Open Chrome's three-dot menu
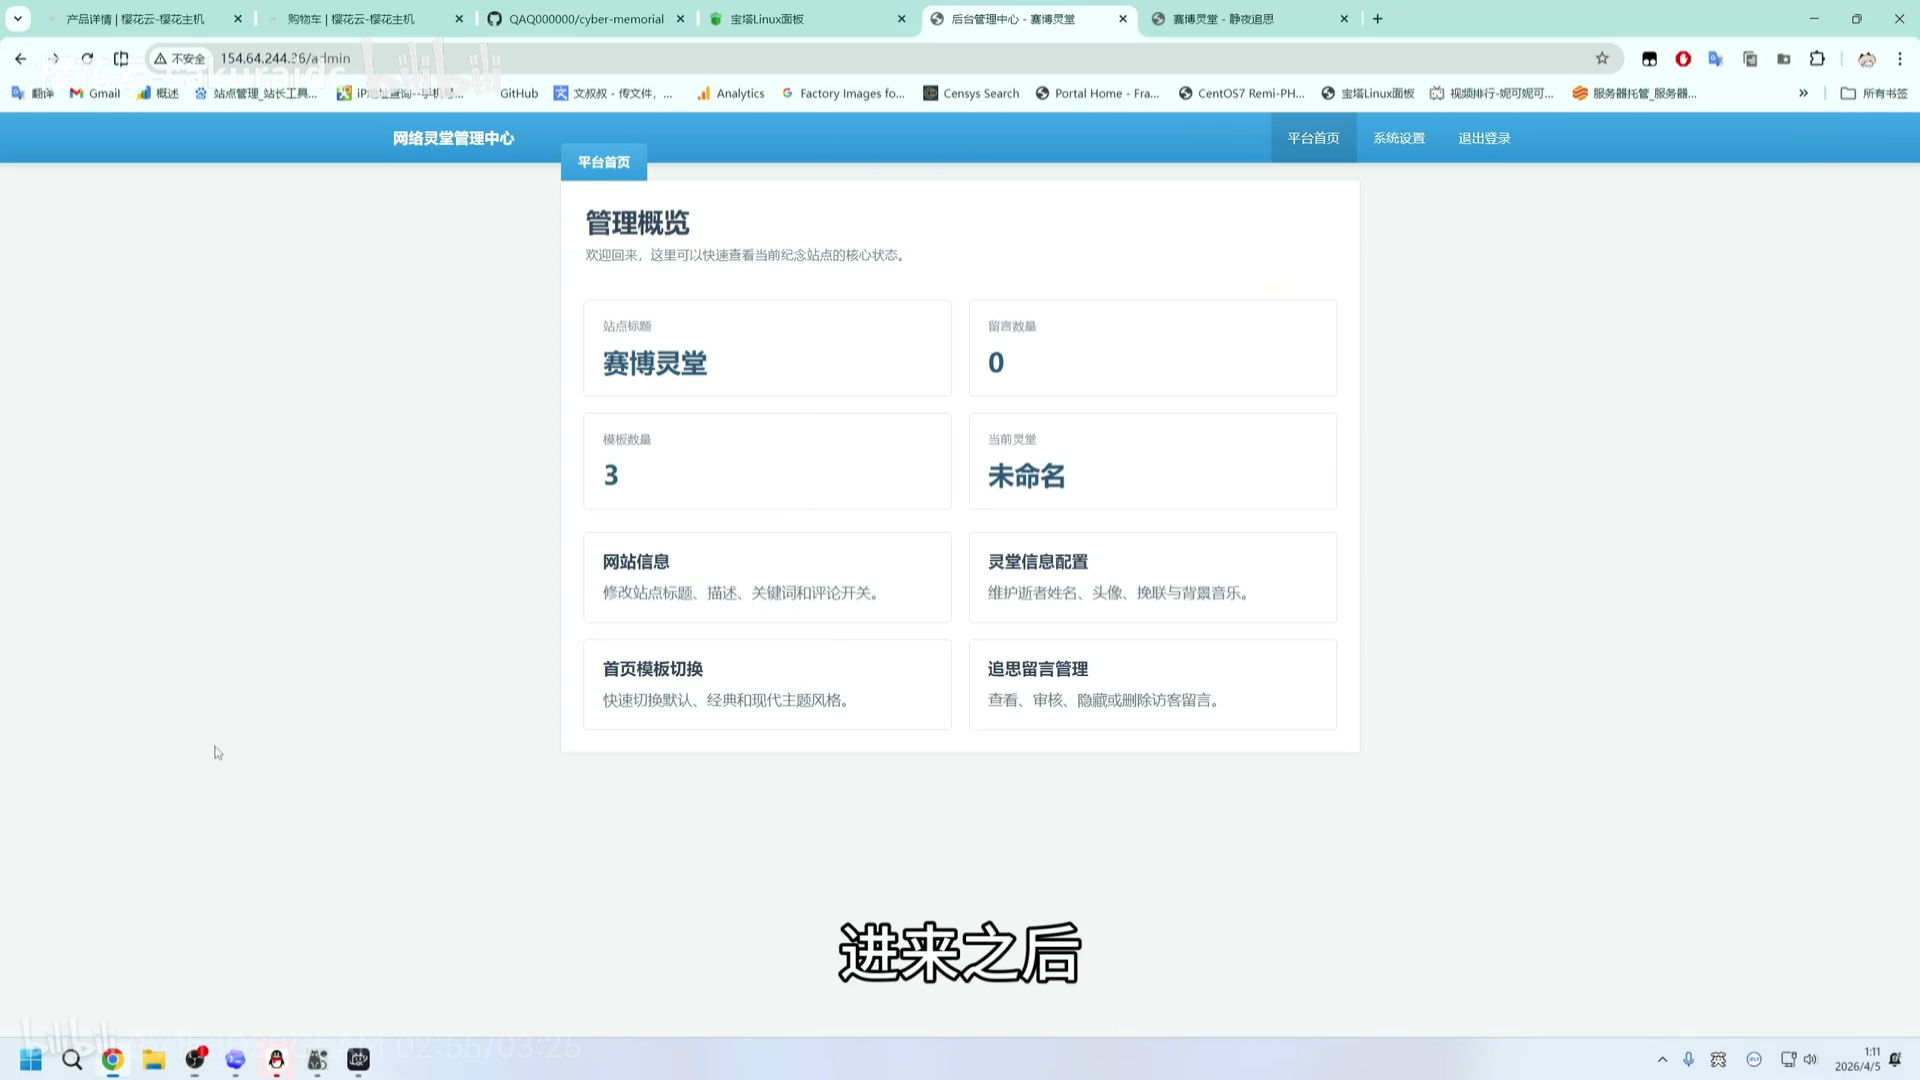Image resolution: width=1920 pixels, height=1080 pixels. pos(1899,58)
